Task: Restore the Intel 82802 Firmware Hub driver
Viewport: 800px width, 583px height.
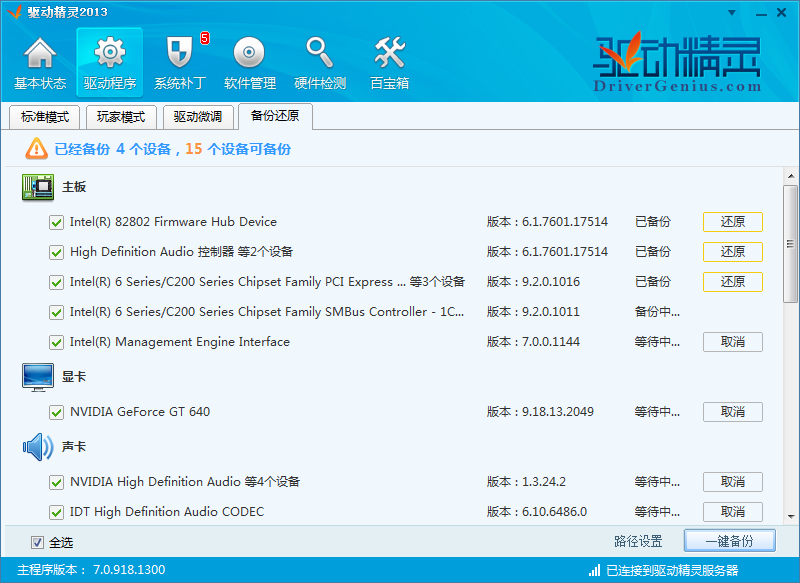Action: coord(733,222)
